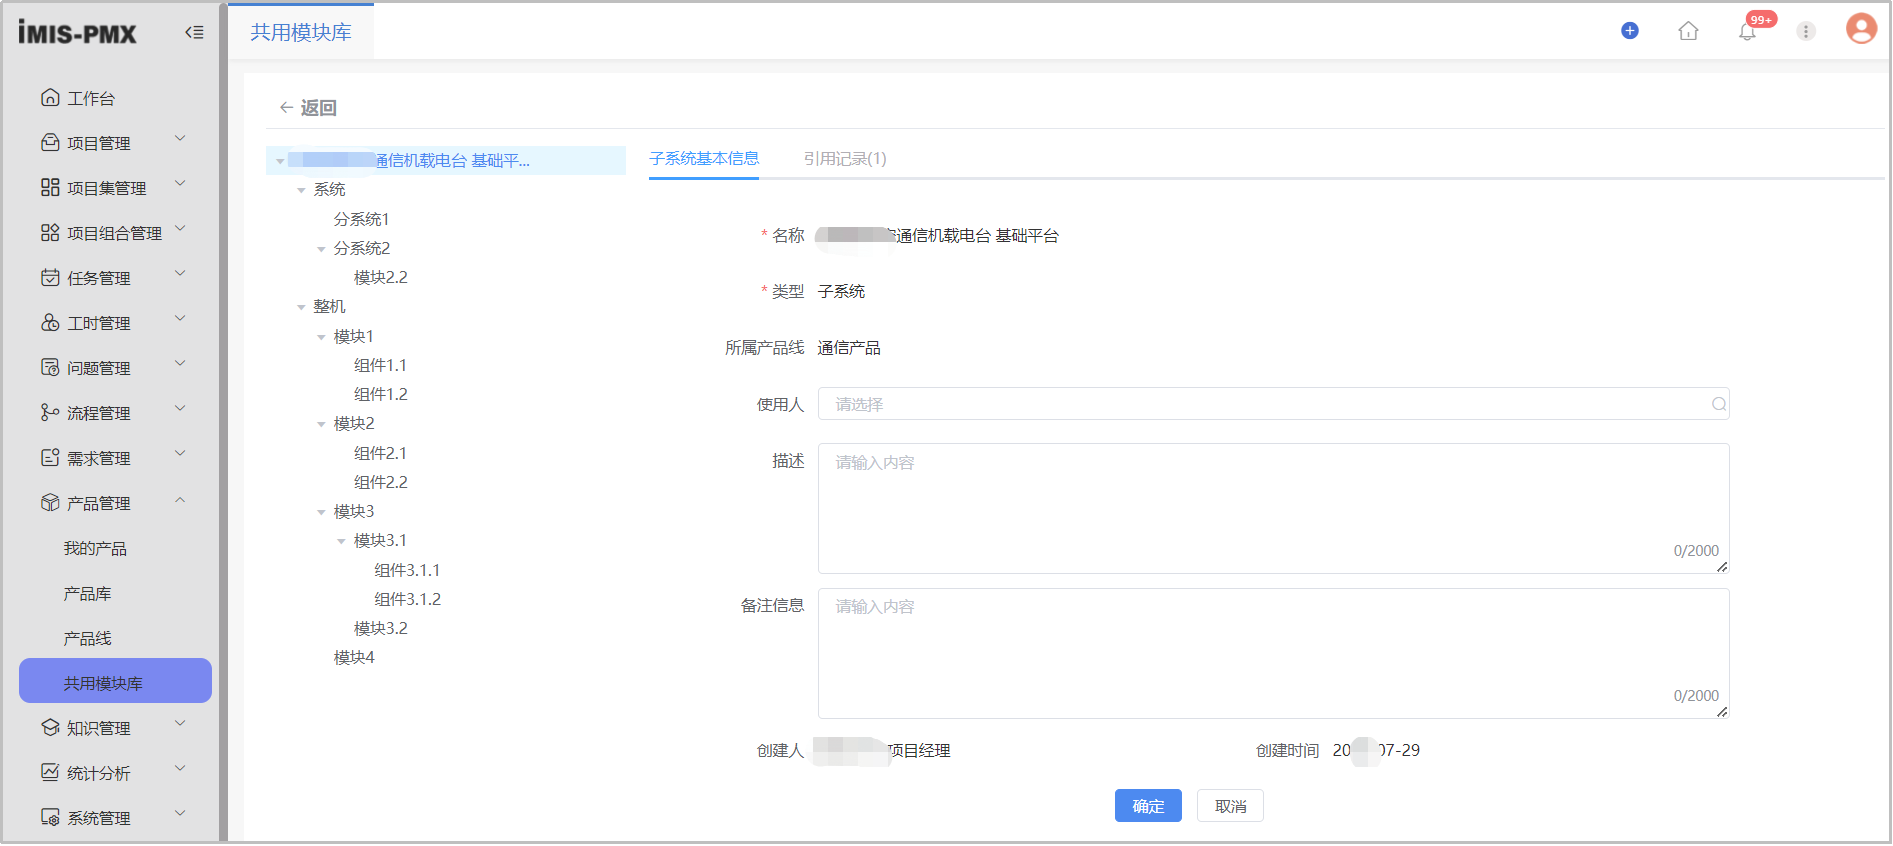Open user avatar profile menu

[x=1860, y=29]
